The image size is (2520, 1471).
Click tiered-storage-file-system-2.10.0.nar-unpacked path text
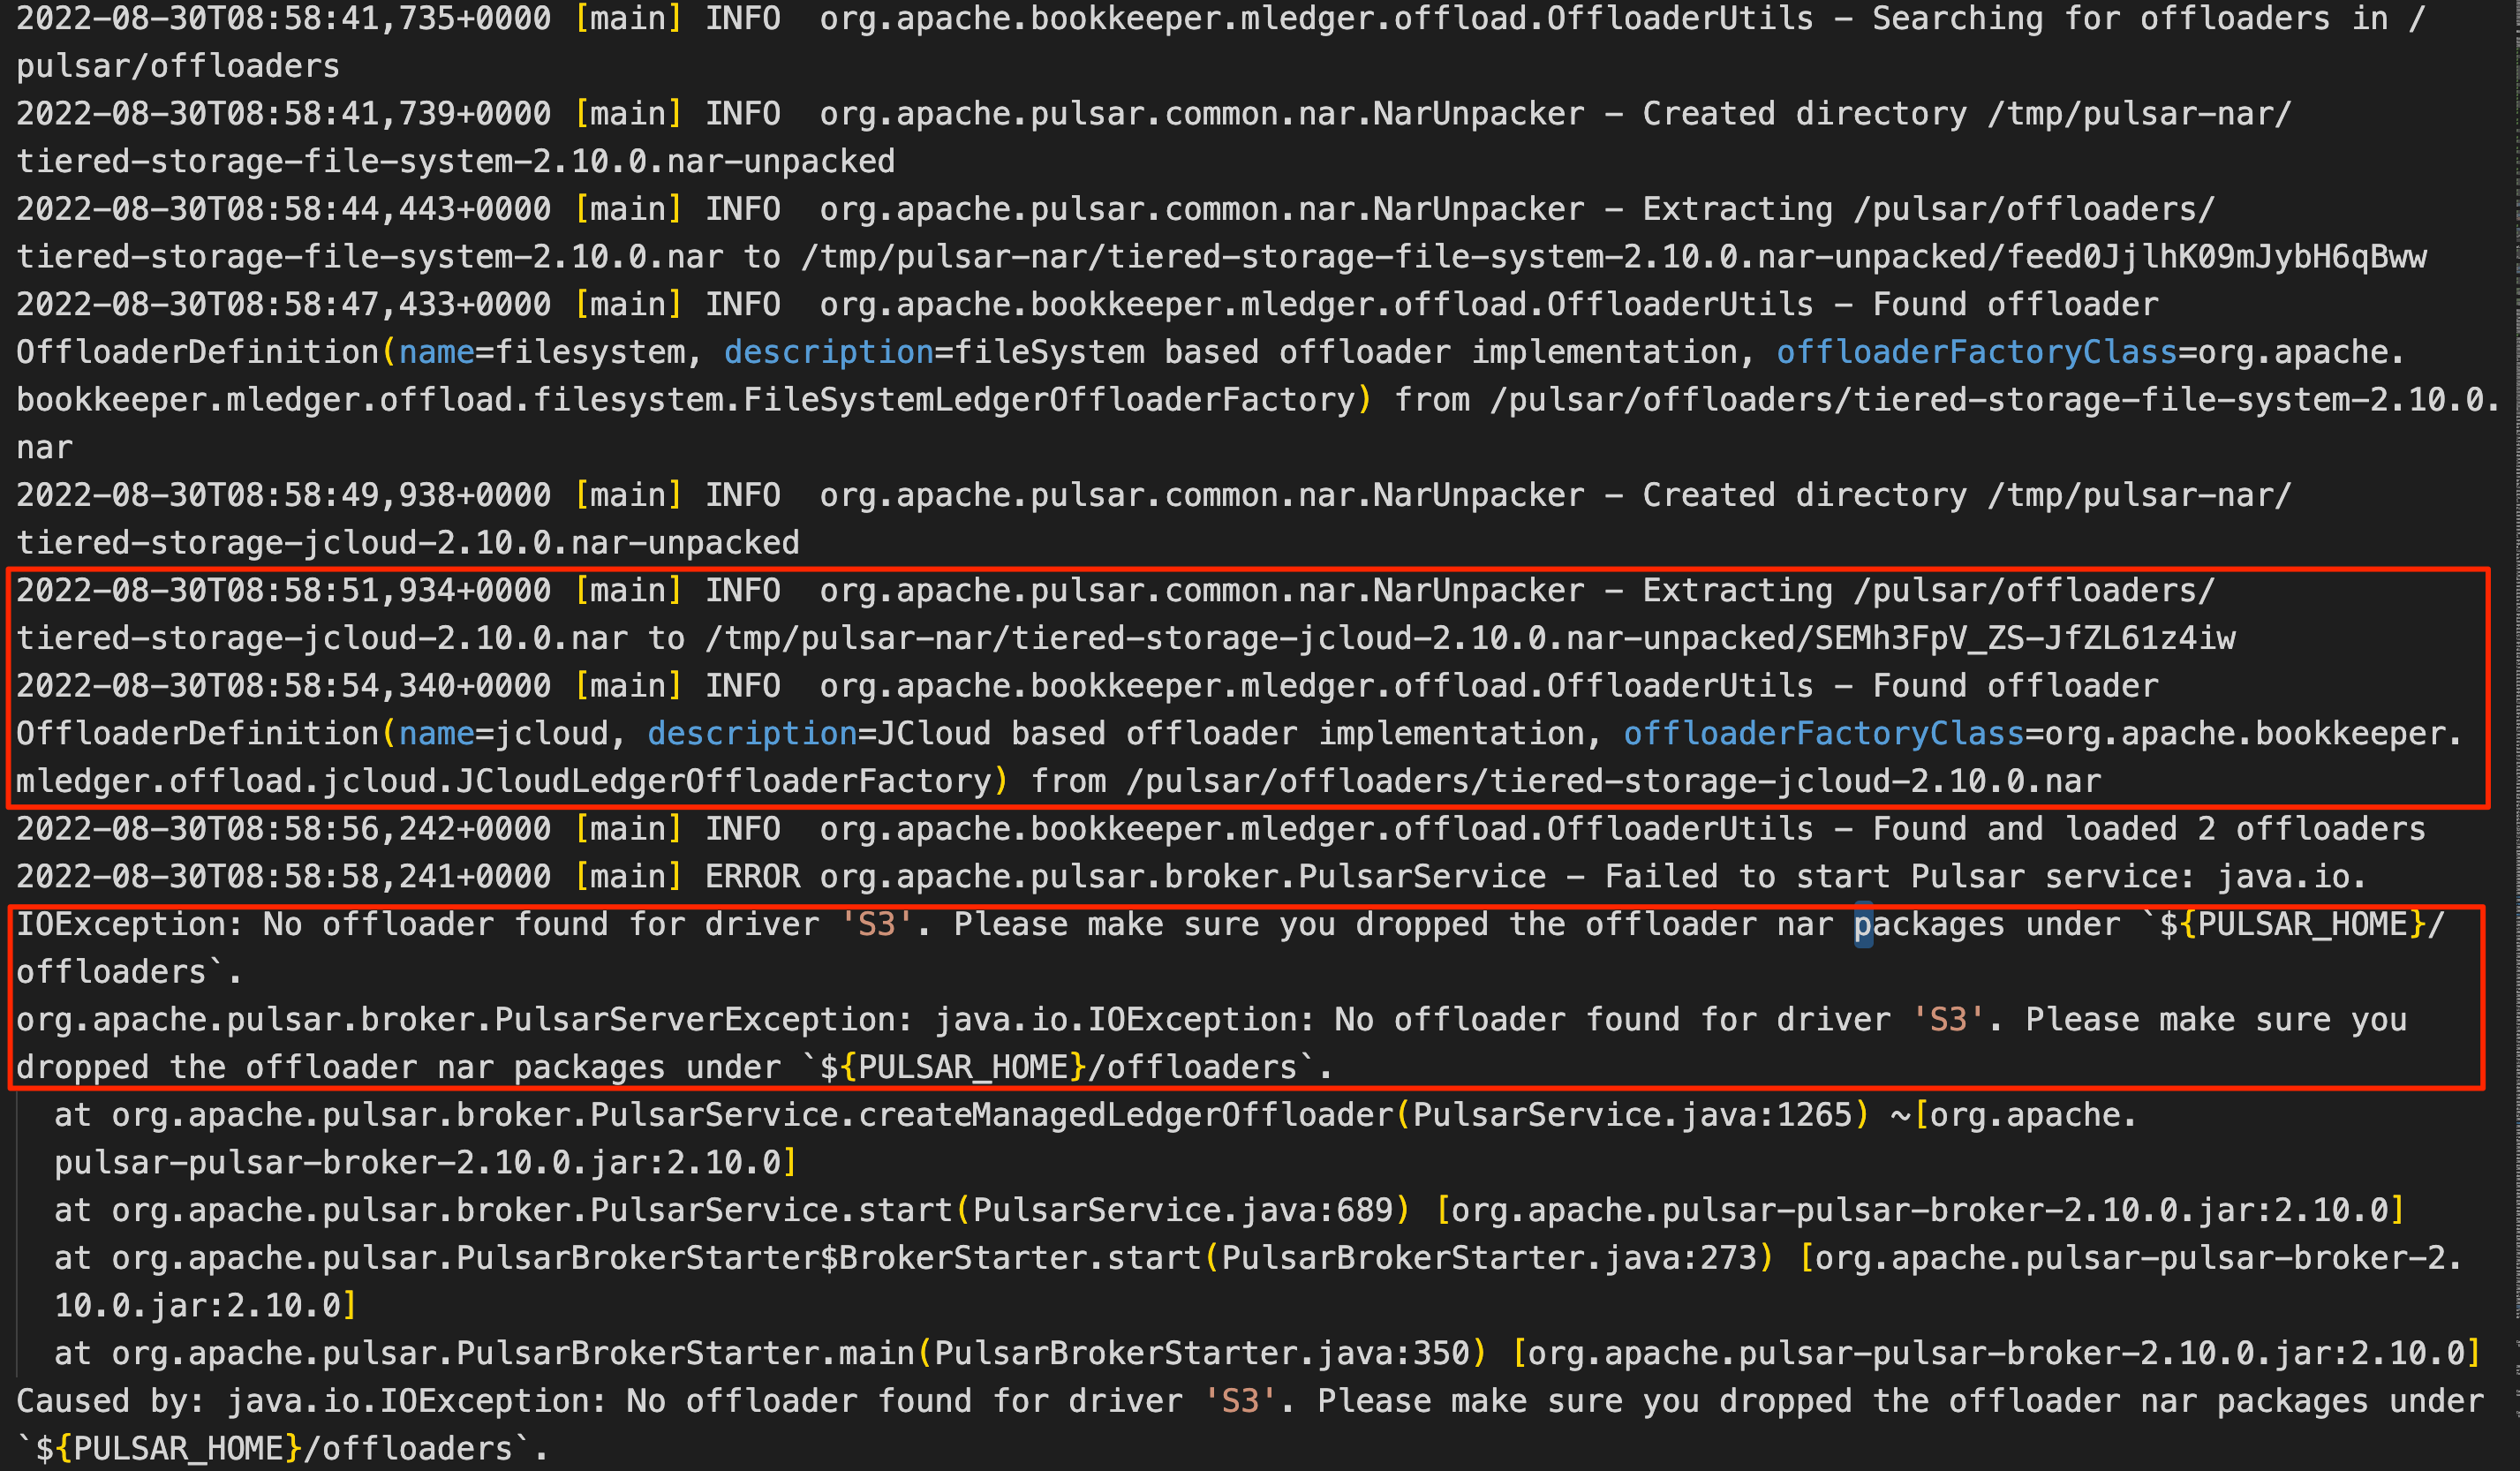(450, 160)
